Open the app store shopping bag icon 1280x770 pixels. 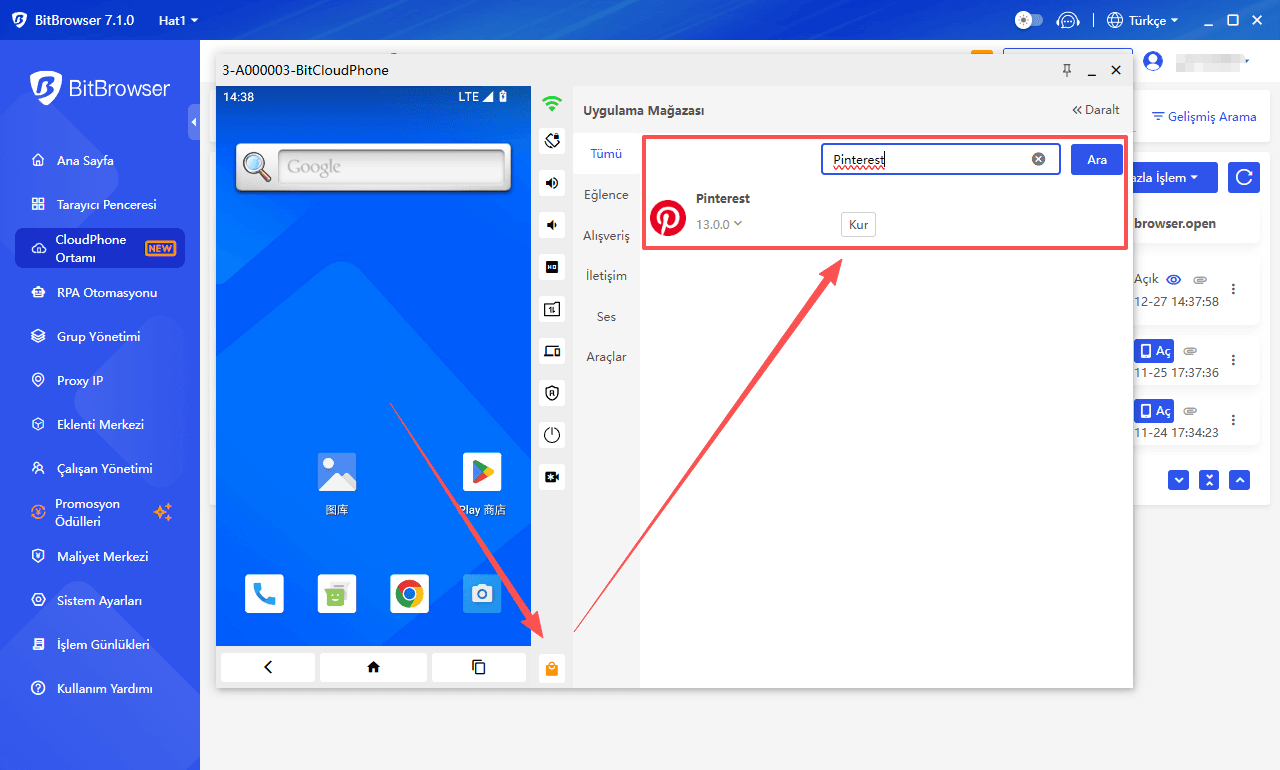(x=551, y=668)
